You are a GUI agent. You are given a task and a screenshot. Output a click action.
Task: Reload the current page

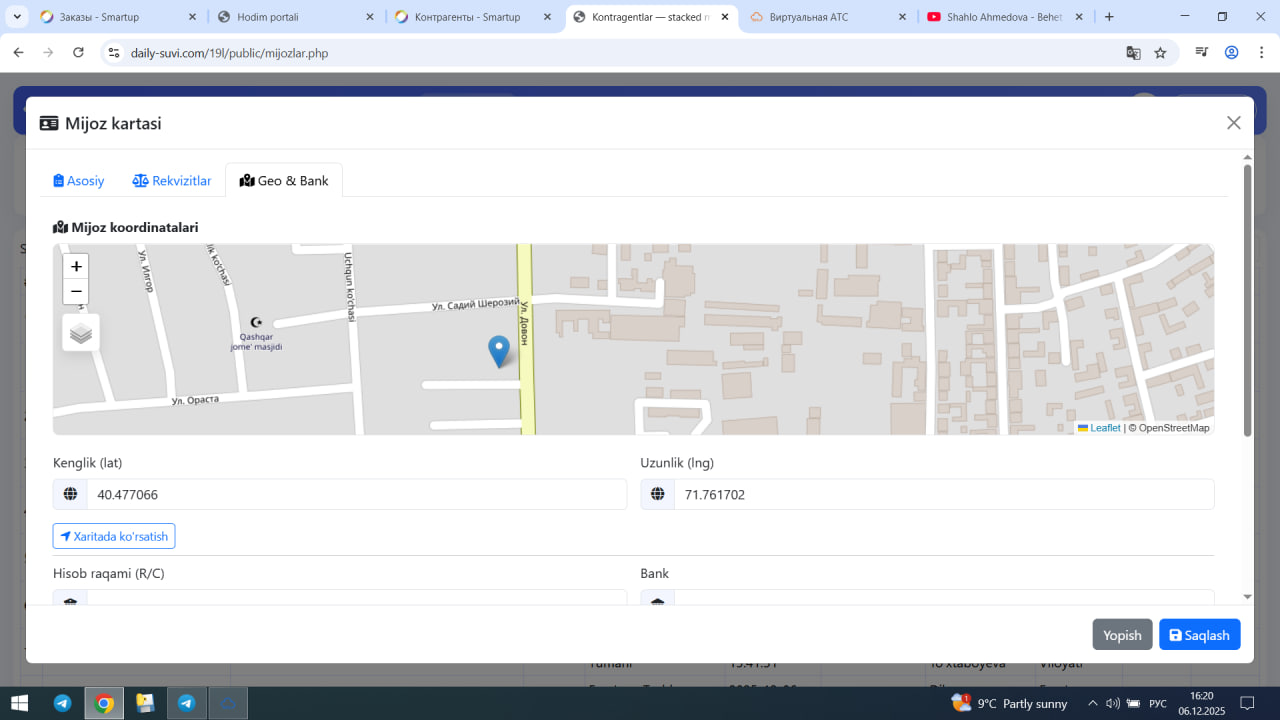(x=79, y=53)
